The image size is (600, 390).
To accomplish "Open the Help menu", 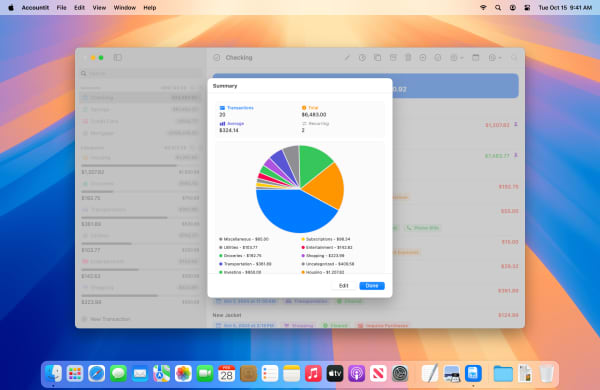I will [150, 8].
